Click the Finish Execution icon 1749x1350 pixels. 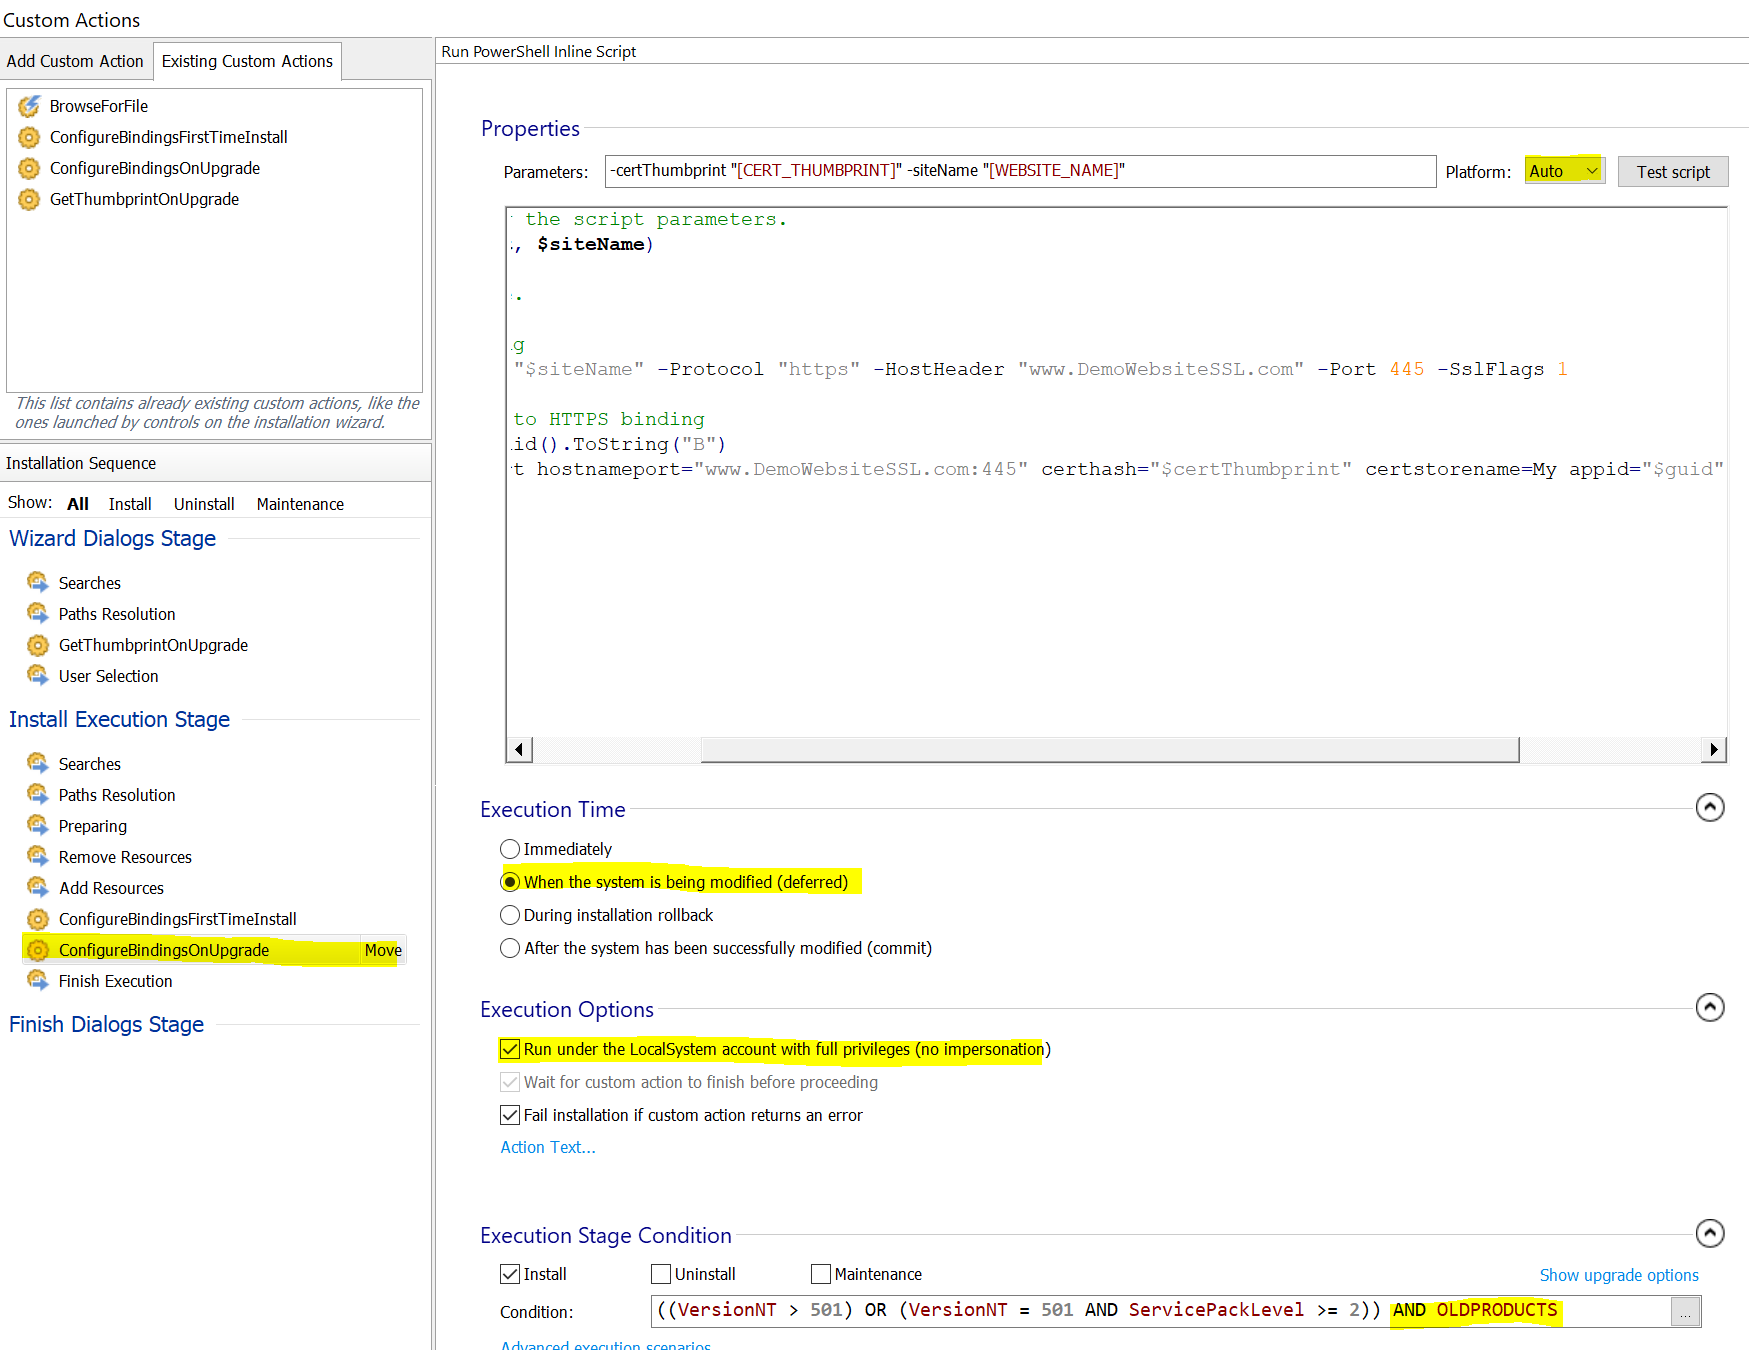point(38,980)
